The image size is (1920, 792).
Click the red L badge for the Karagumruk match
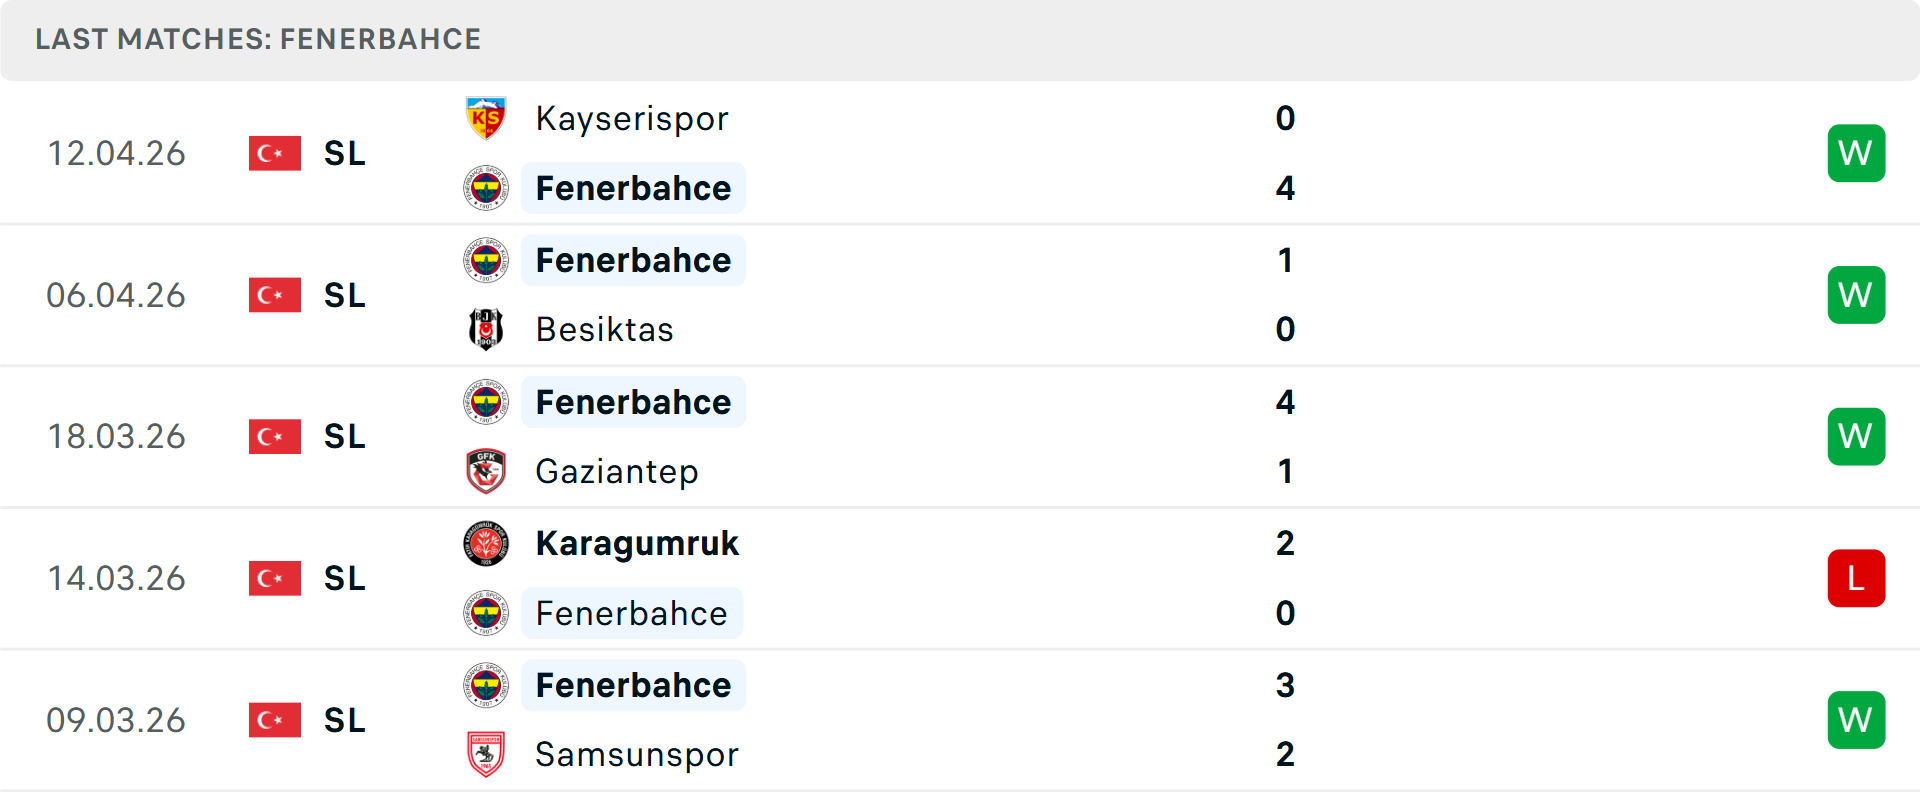point(1856,578)
